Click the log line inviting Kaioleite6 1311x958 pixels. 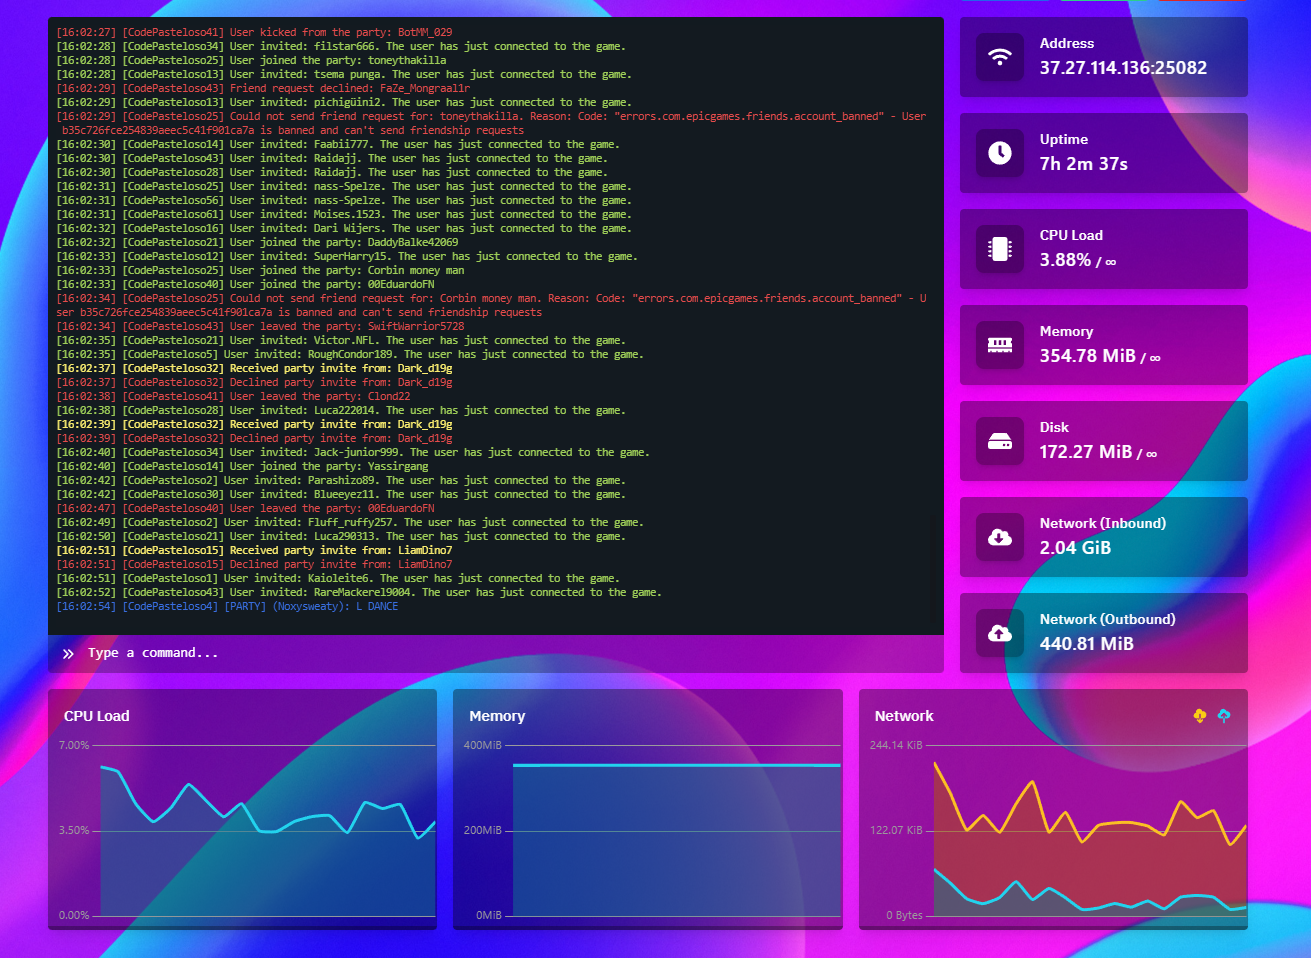(338, 578)
